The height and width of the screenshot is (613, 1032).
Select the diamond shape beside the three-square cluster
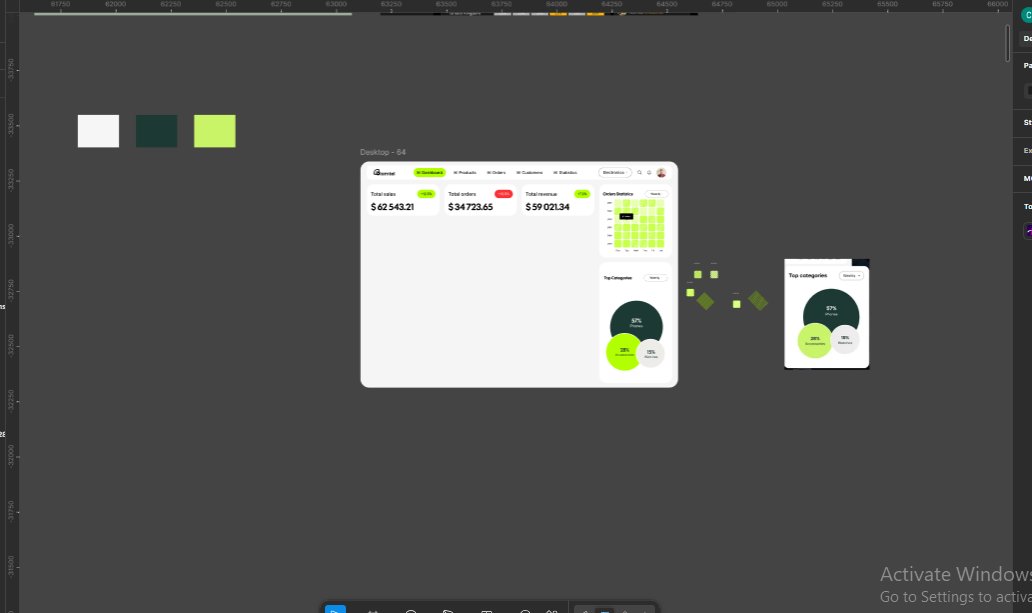[x=706, y=301]
